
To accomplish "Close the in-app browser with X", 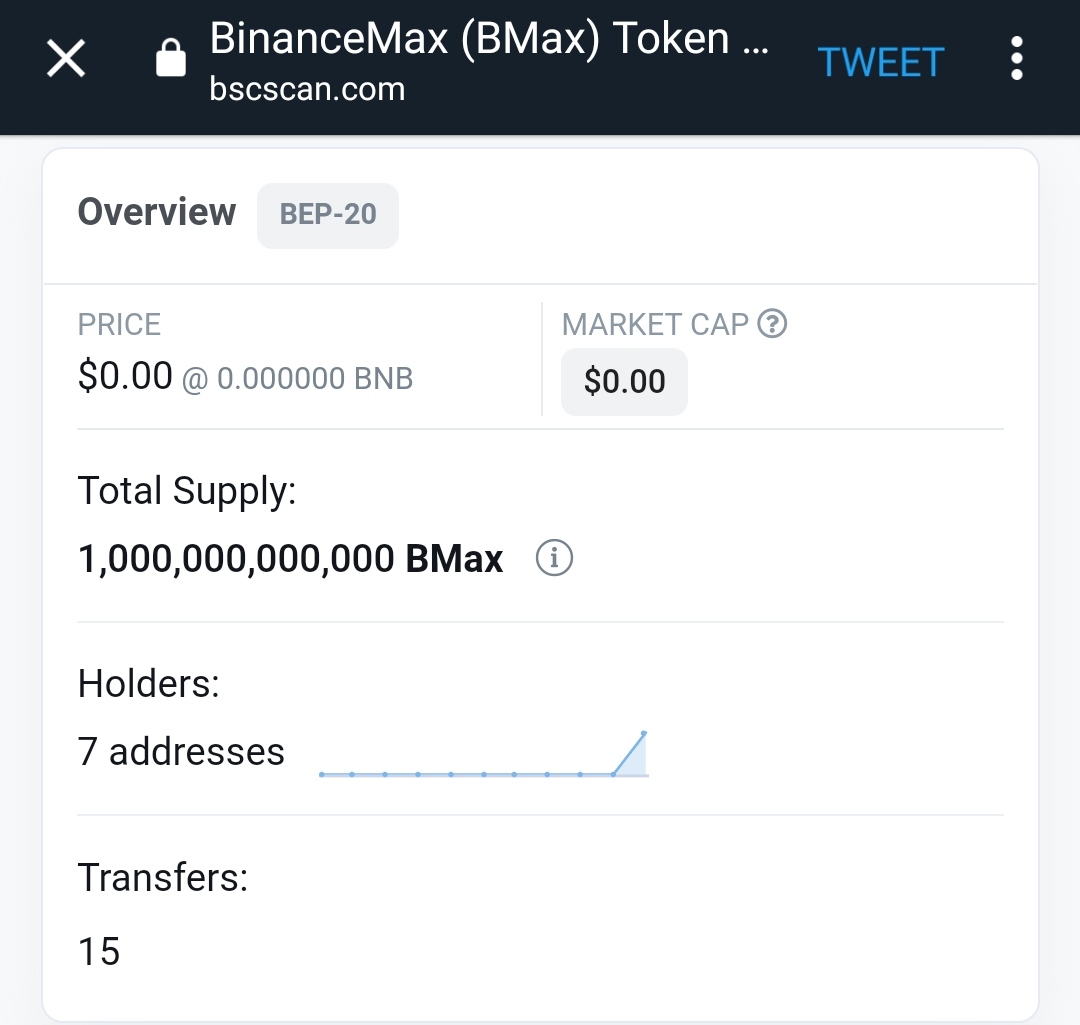I will [66, 59].
